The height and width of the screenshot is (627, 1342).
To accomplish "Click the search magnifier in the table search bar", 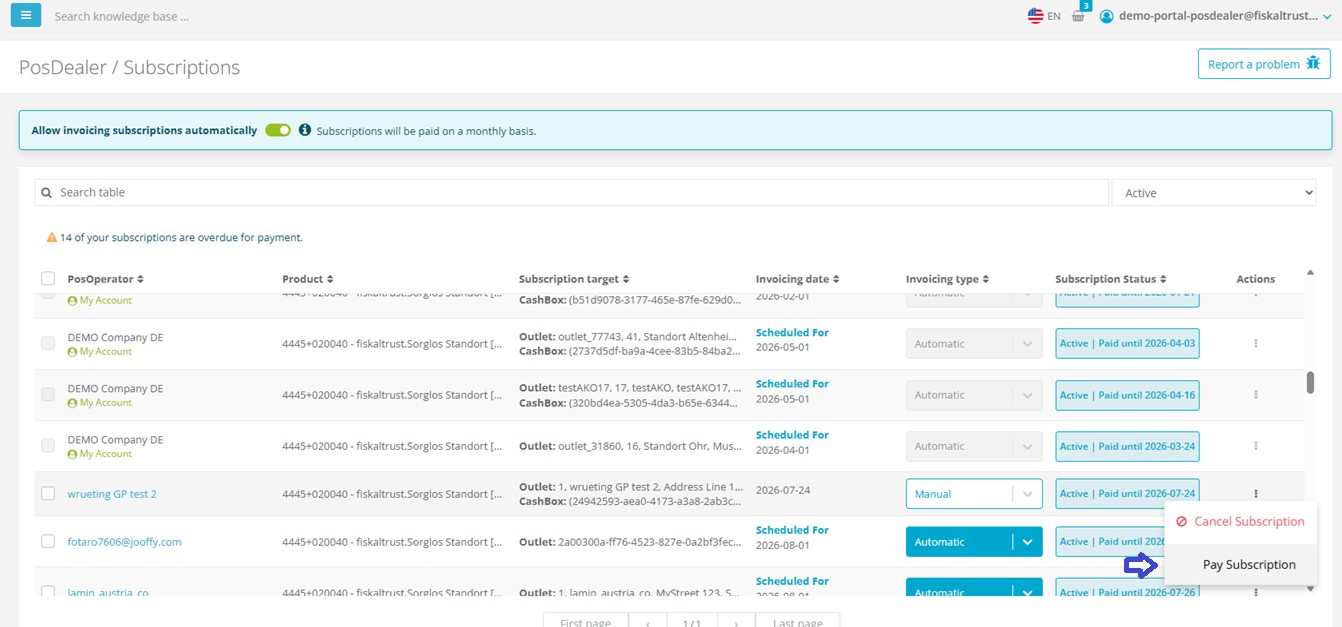I will [x=46, y=191].
